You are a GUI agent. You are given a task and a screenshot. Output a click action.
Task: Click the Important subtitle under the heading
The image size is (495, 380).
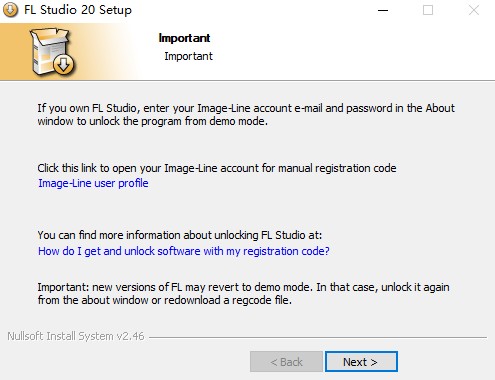[x=188, y=56]
